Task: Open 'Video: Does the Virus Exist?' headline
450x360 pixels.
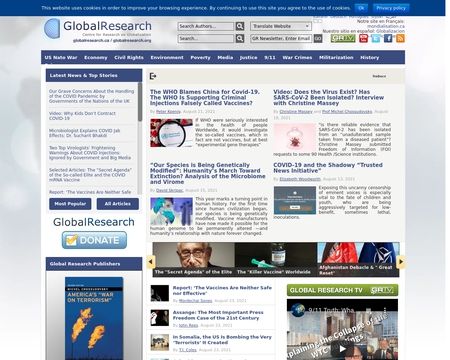Action: pos(328,97)
